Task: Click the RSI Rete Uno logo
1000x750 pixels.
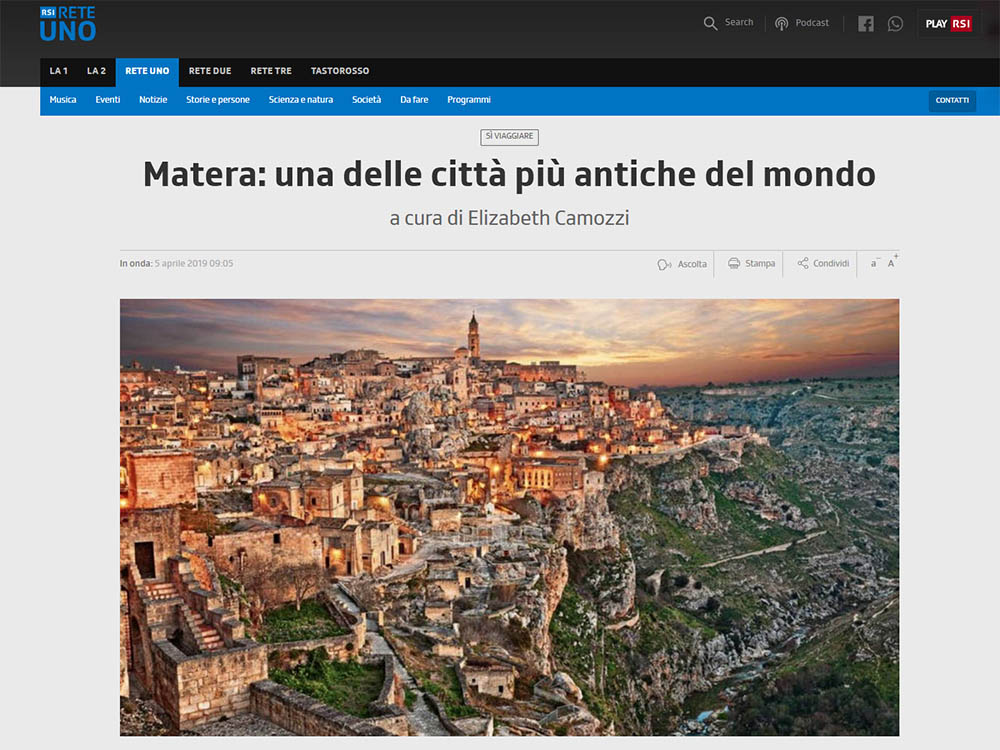Action: (68, 24)
